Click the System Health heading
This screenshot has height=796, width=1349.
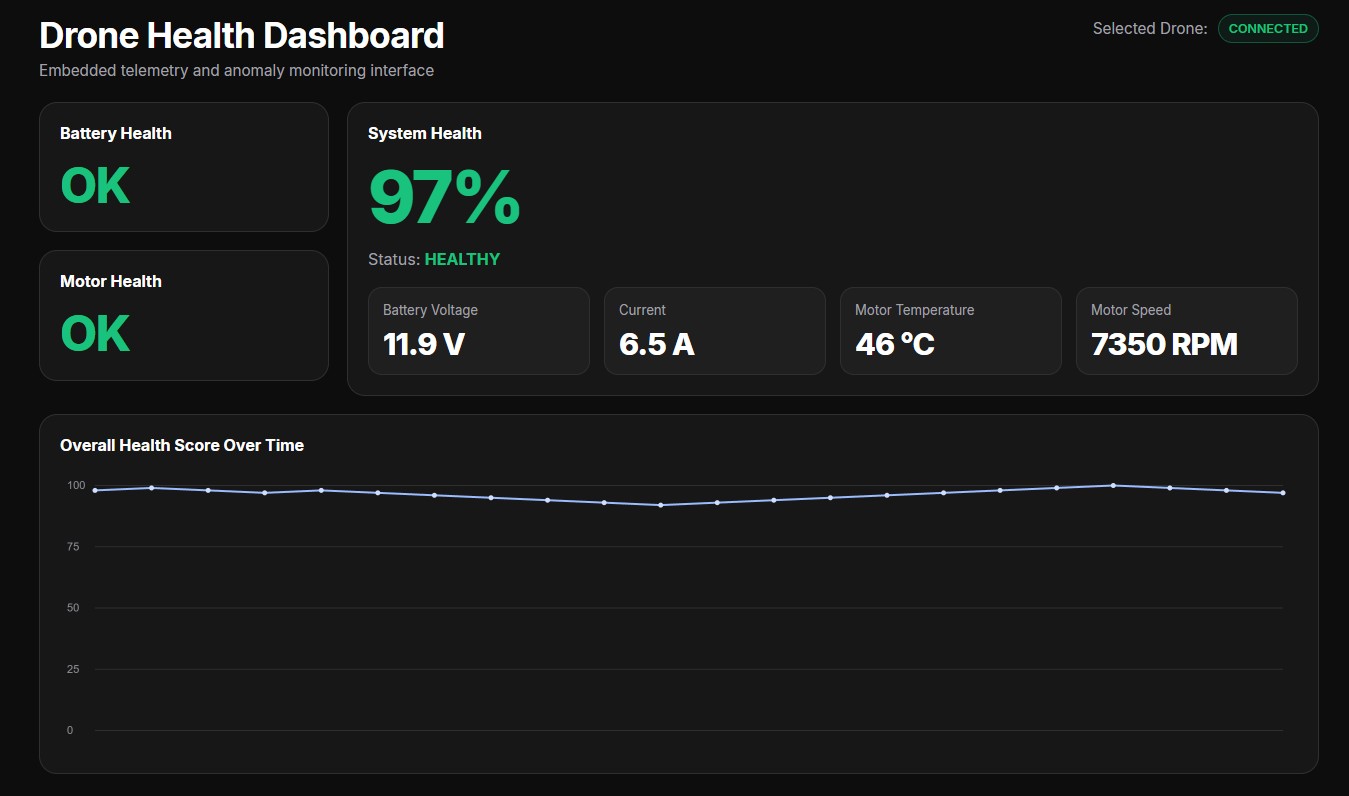click(425, 133)
